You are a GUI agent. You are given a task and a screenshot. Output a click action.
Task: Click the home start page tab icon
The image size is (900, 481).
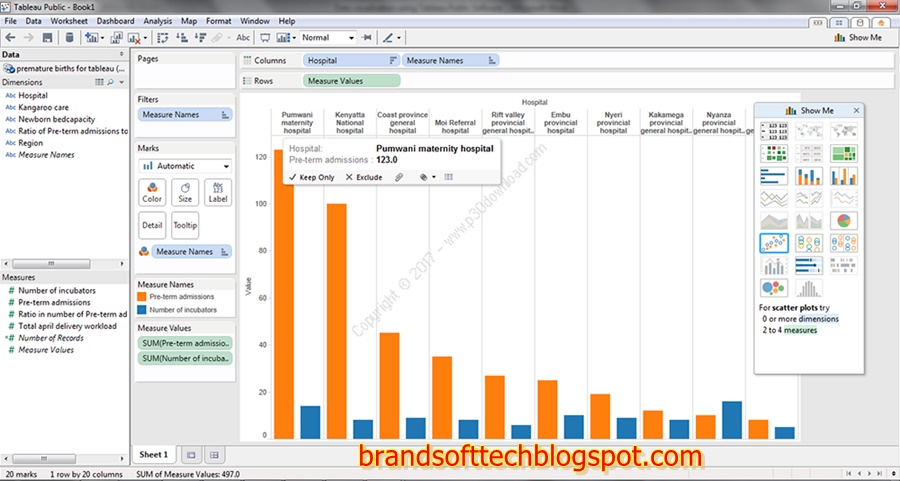(x=880, y=22)
